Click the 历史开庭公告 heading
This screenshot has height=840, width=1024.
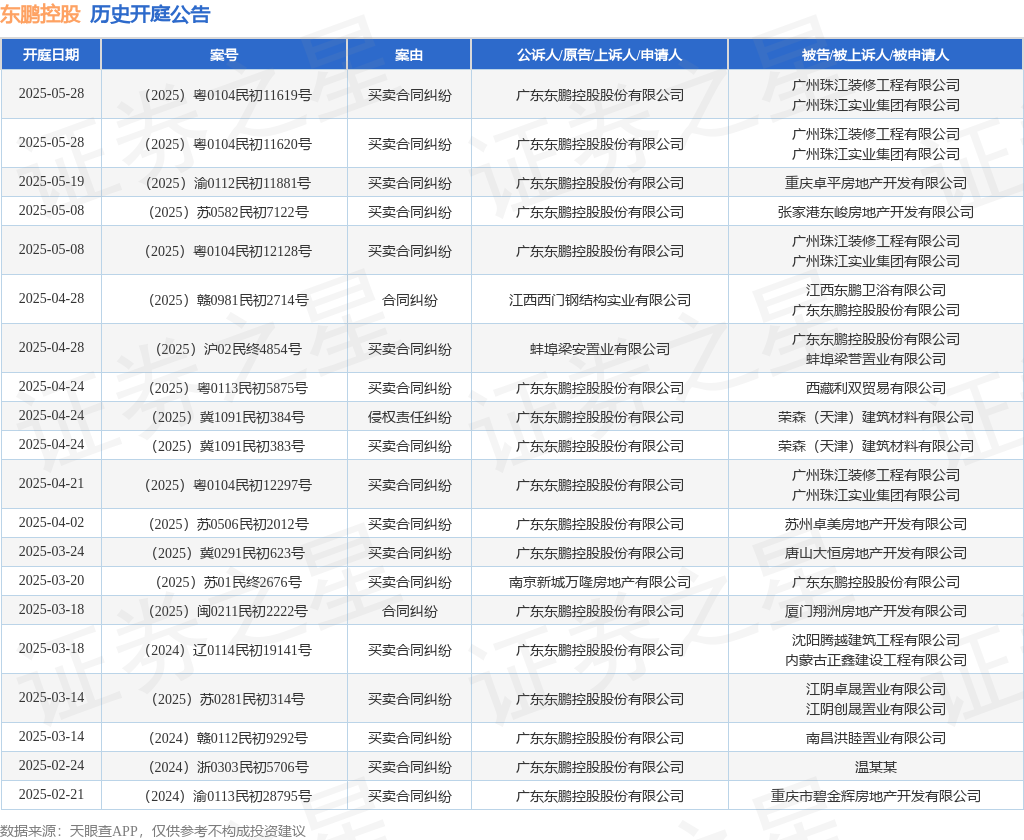point(150,14)
